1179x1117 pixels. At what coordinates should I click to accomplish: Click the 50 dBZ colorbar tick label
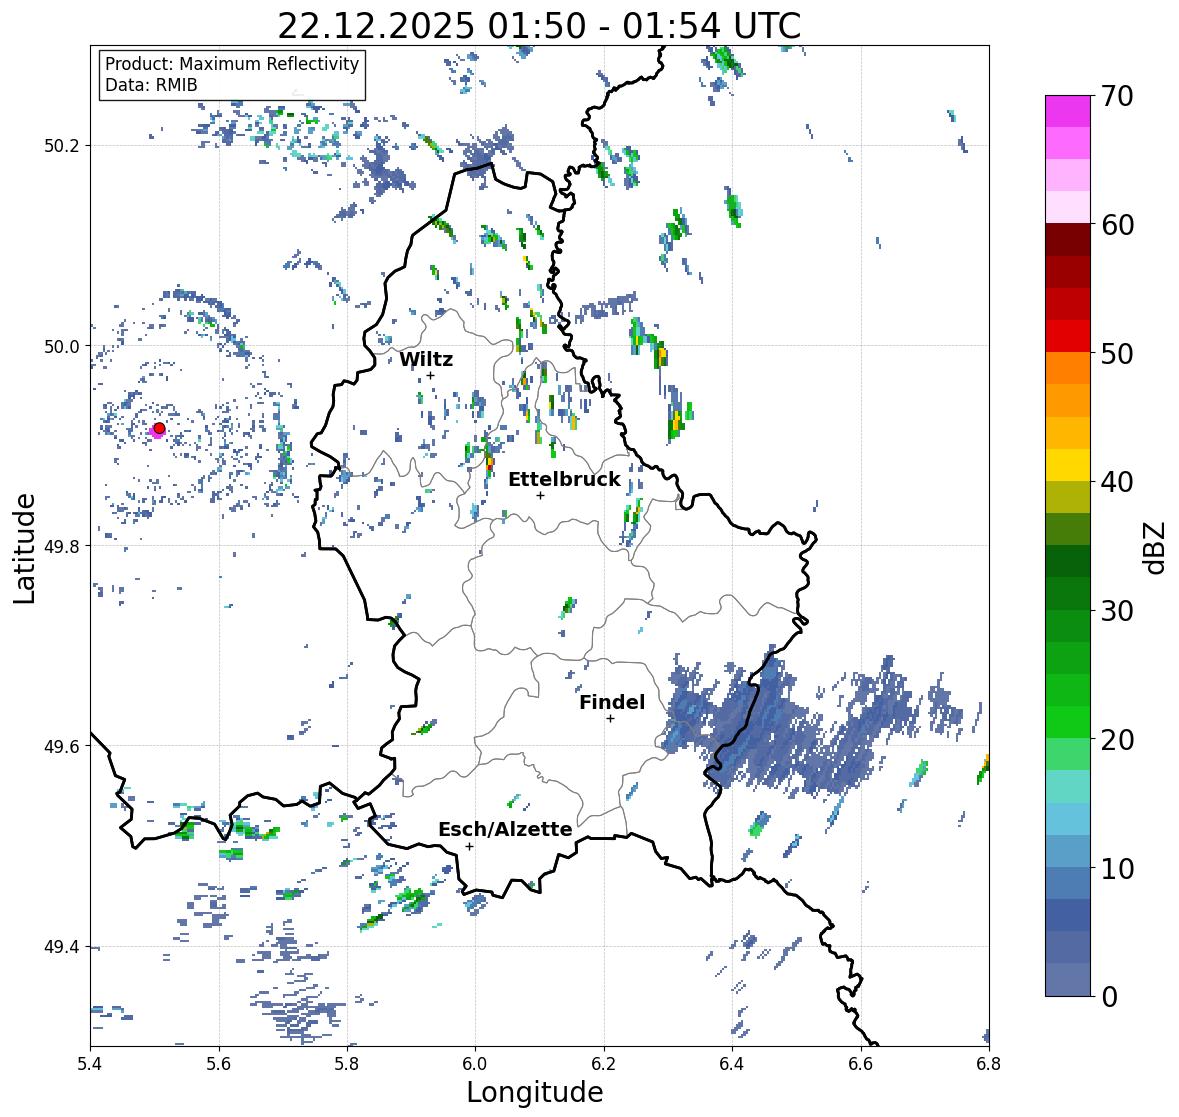(1117, 353)
